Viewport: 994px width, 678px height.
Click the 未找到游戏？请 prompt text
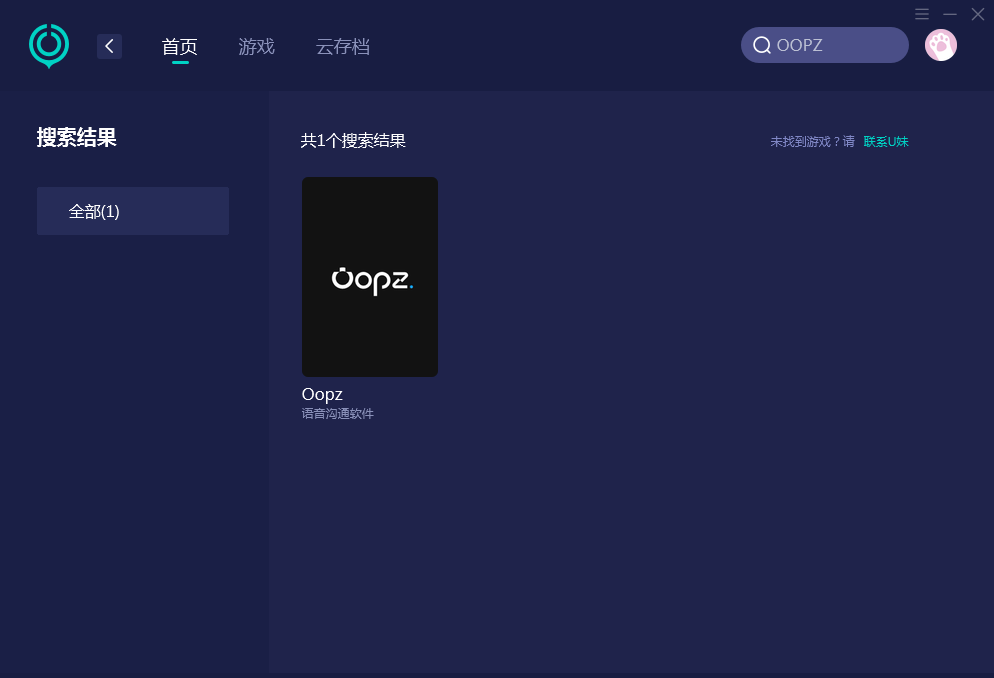coord(812,142)
